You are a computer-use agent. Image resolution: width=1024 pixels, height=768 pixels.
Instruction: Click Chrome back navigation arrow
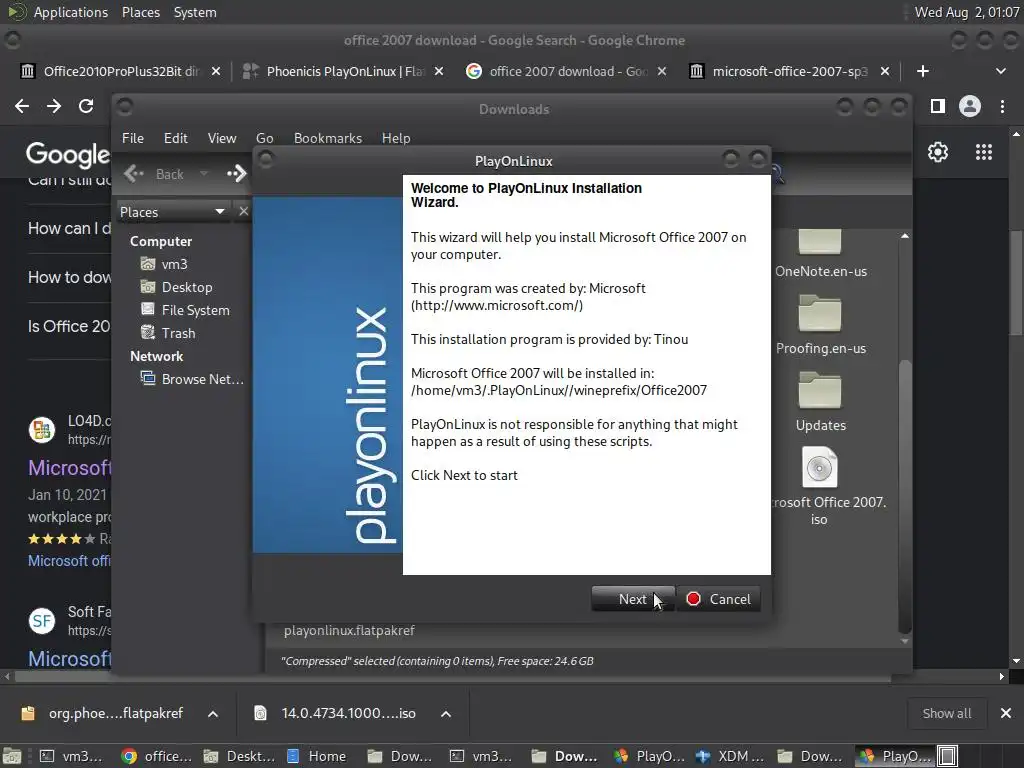(x=22, y=106)
